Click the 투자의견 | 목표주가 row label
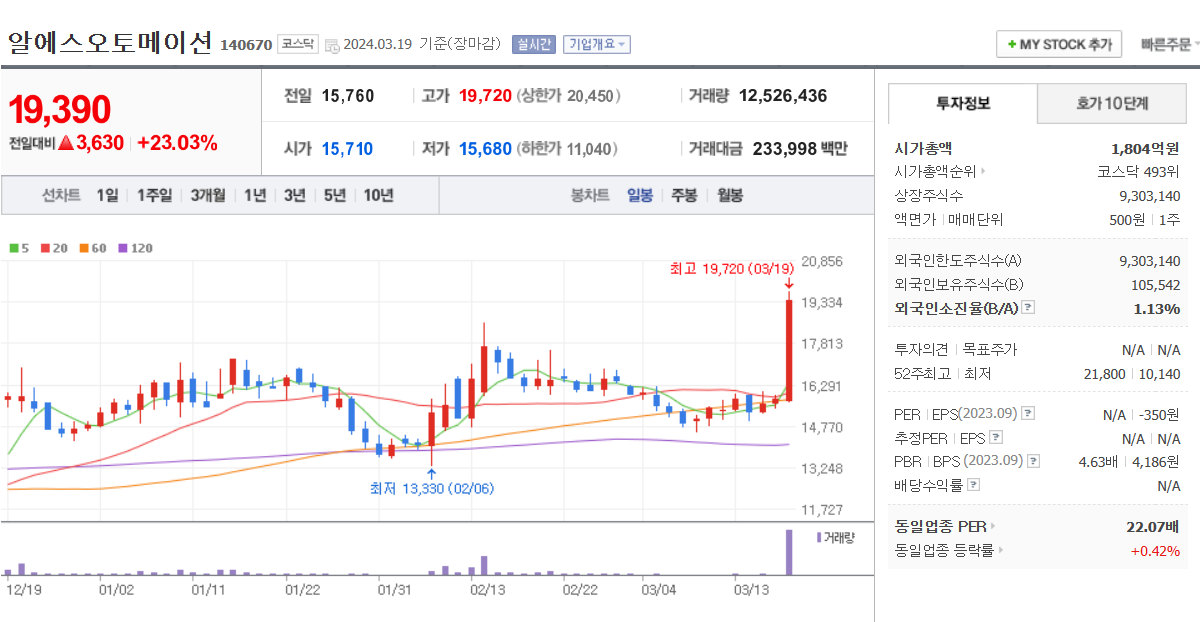Image resolution: width=1200 pixels, height=622 pixels. [x=956, y=350]
